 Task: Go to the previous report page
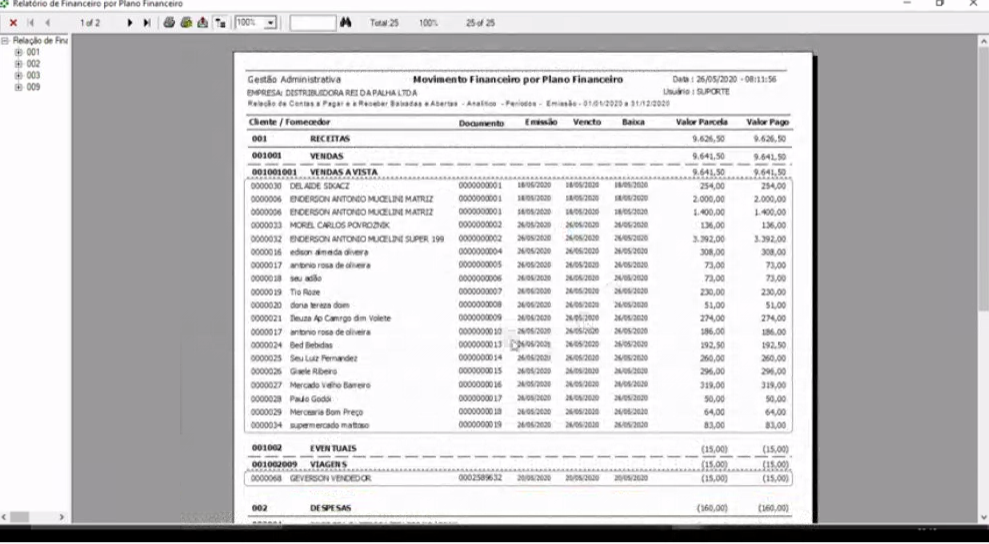47,23
